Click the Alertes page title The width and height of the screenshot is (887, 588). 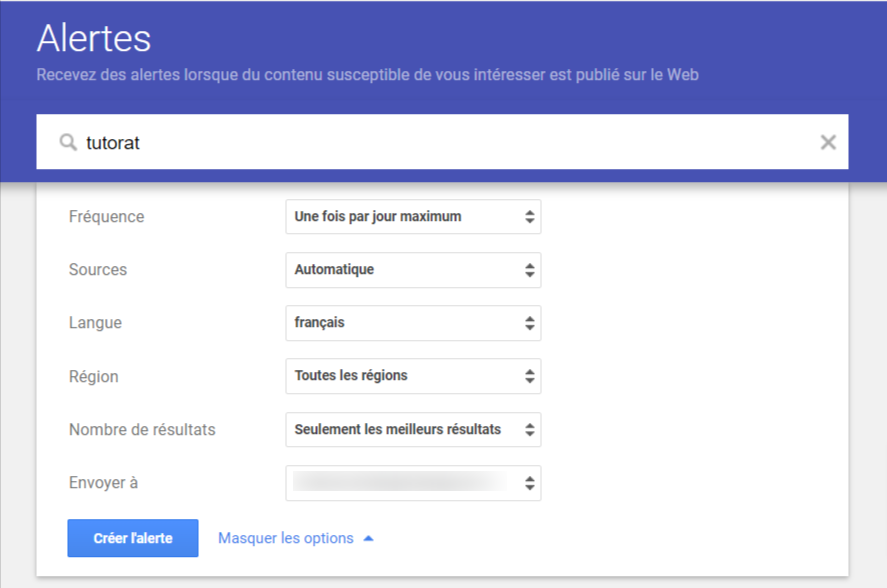(93, 39)
